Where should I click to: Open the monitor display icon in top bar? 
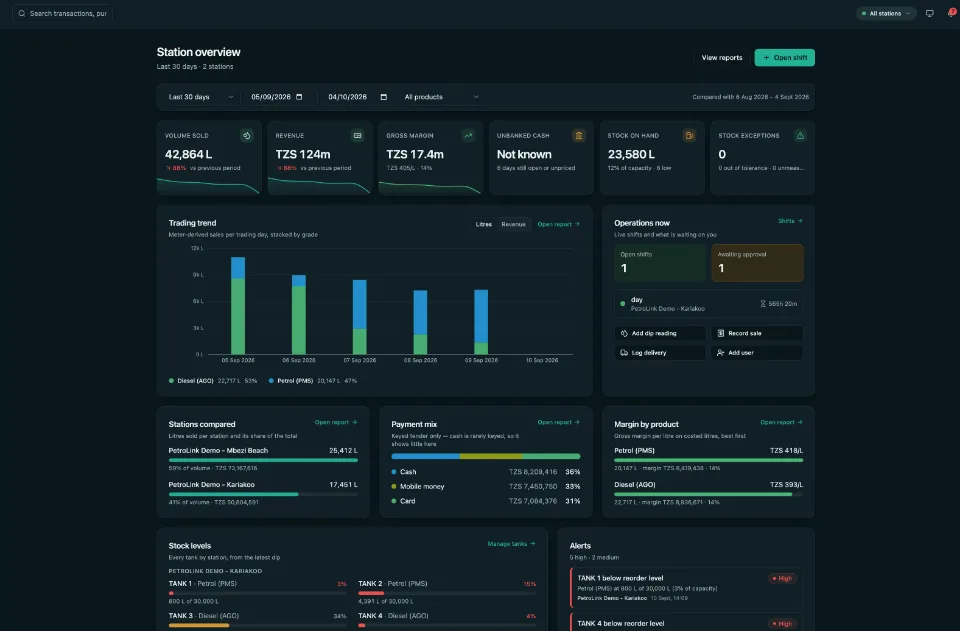click(929, 13)
